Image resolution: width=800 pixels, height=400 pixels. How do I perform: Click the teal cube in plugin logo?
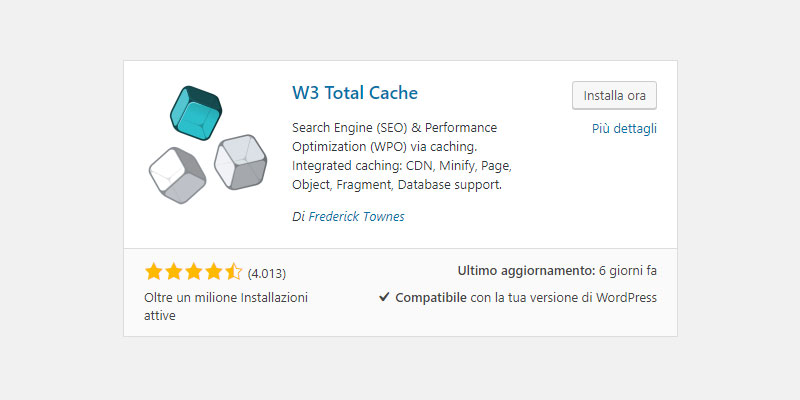coord(196,113)
